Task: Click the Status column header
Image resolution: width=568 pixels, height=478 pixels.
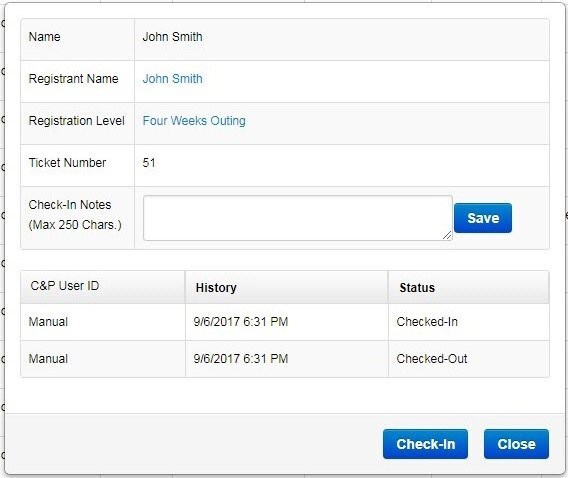Action: pos(417,288)
